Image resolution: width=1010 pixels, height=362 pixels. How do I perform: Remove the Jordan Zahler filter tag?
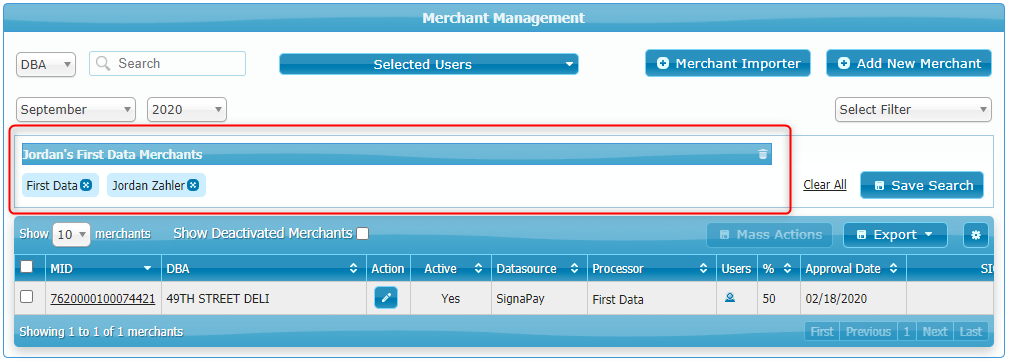click(193, 186)
